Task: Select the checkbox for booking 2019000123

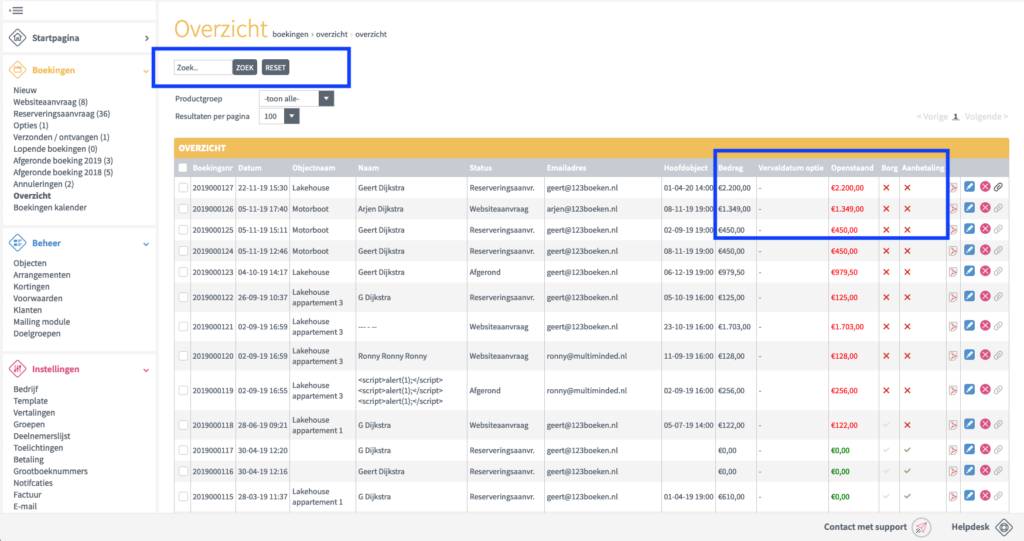Action: [x=183, y=272]
